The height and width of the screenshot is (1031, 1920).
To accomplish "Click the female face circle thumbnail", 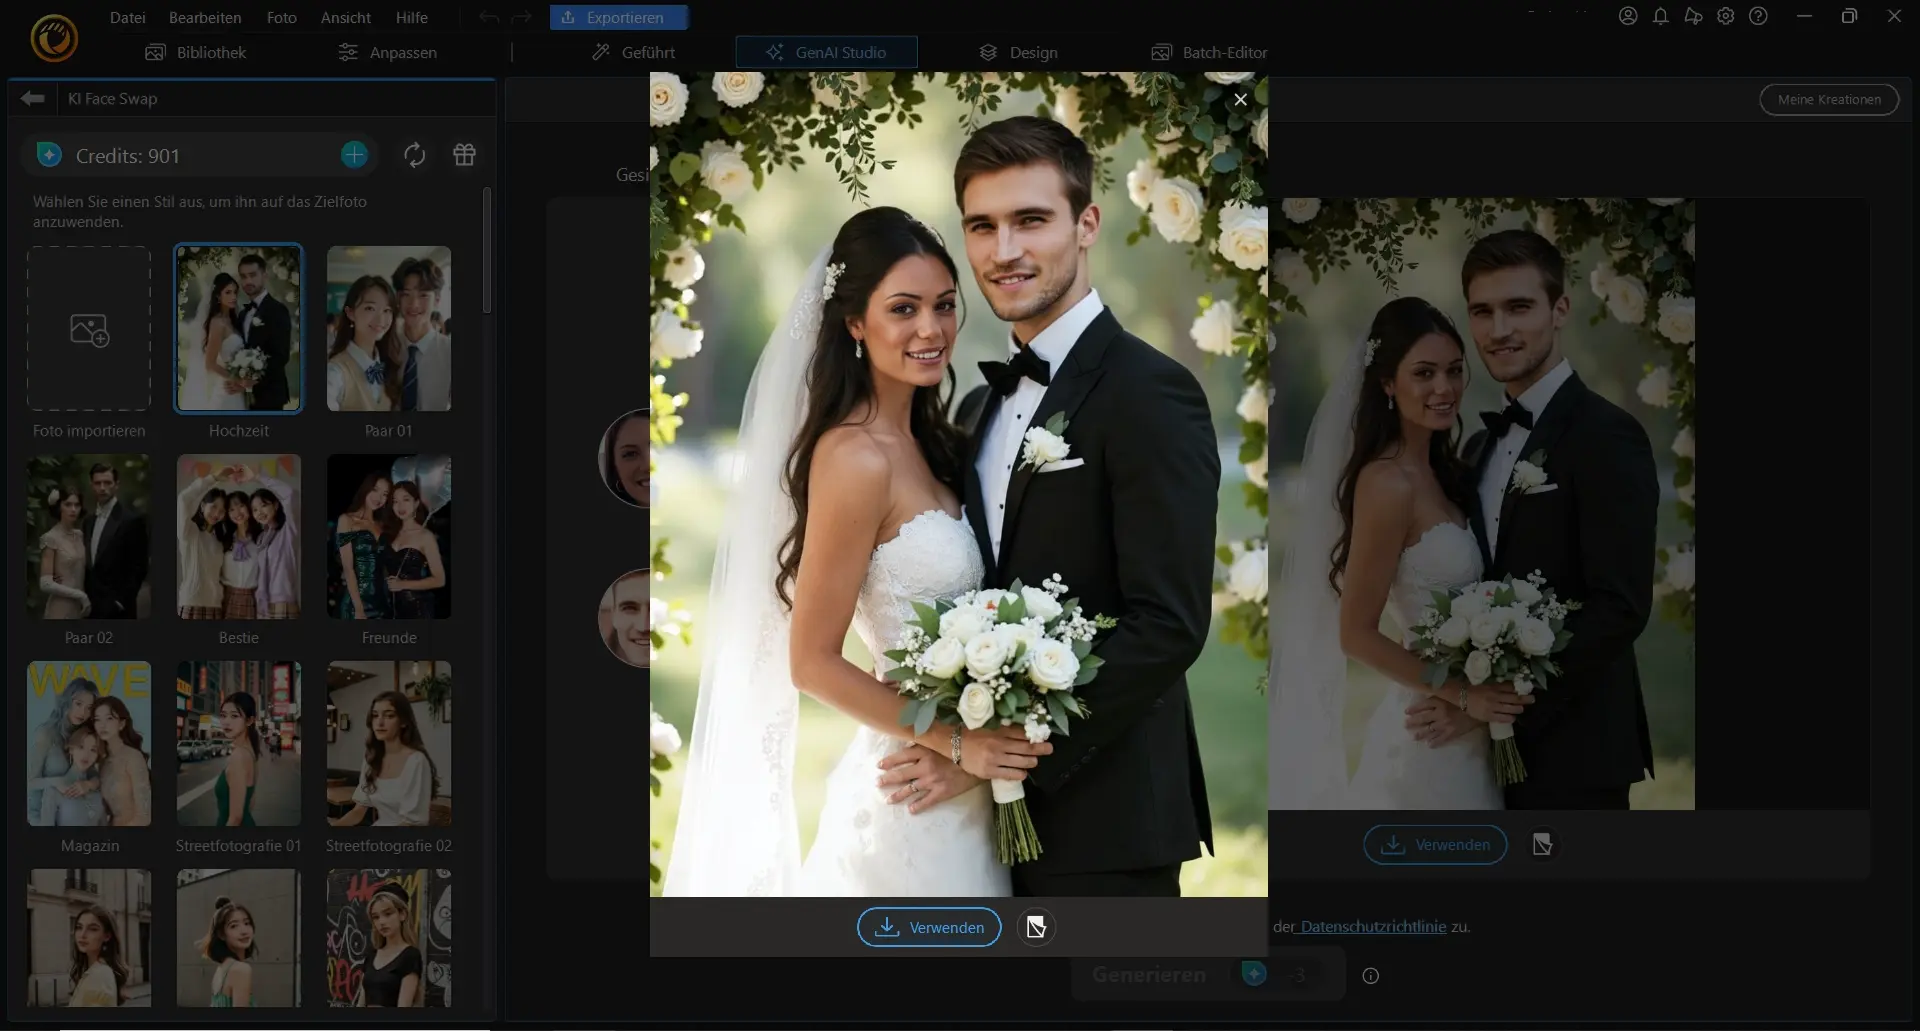I will coord(626,458).
